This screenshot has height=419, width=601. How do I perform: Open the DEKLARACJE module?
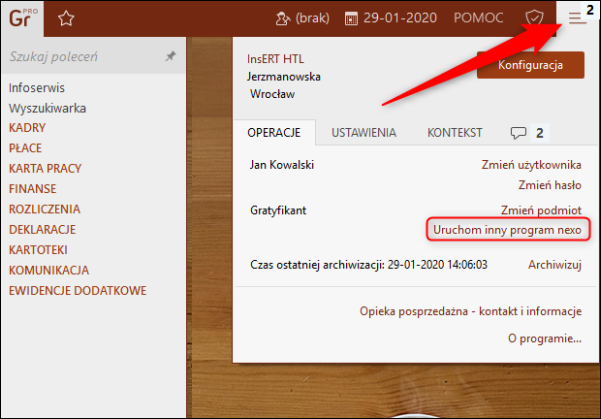coord(42,229)
